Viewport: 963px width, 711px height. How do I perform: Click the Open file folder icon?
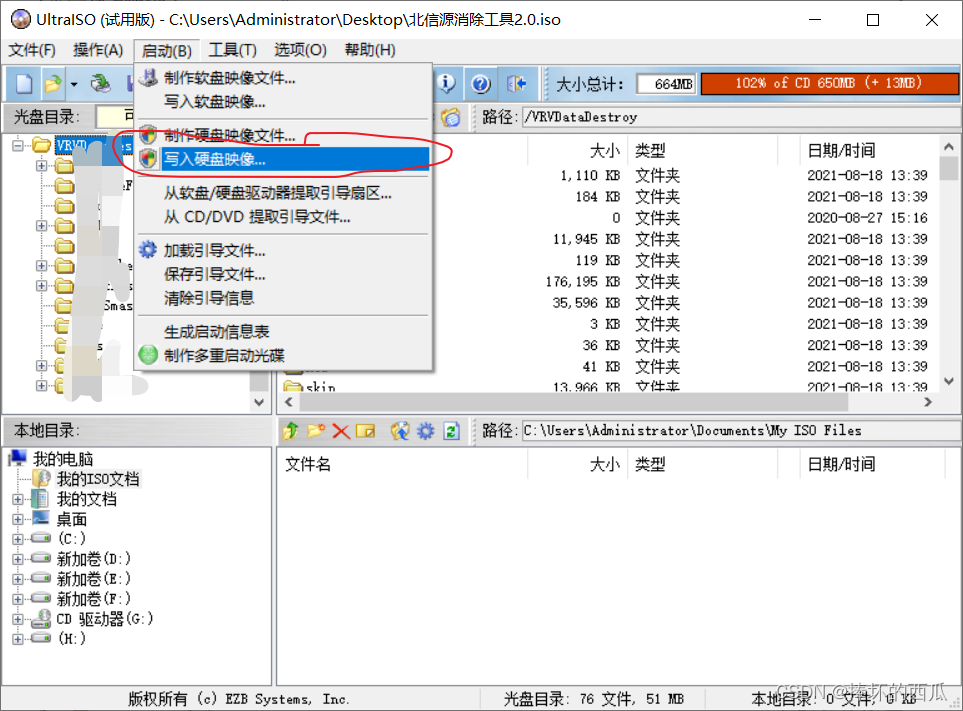point(53,84)
